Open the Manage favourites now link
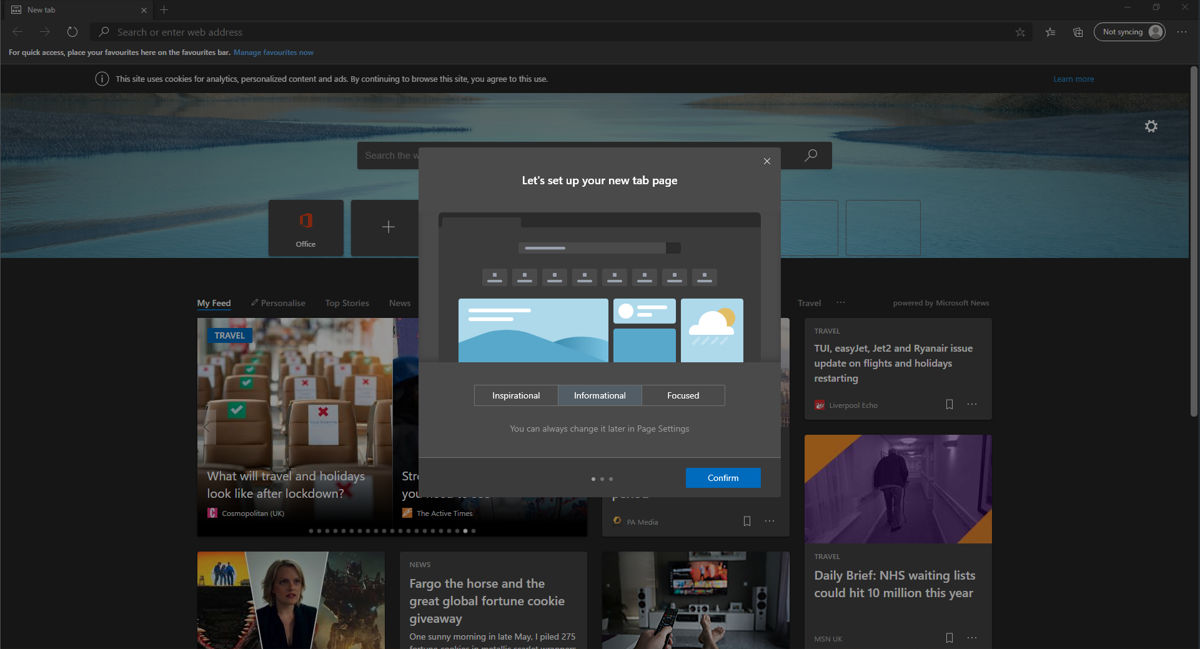 click(273, 52)
